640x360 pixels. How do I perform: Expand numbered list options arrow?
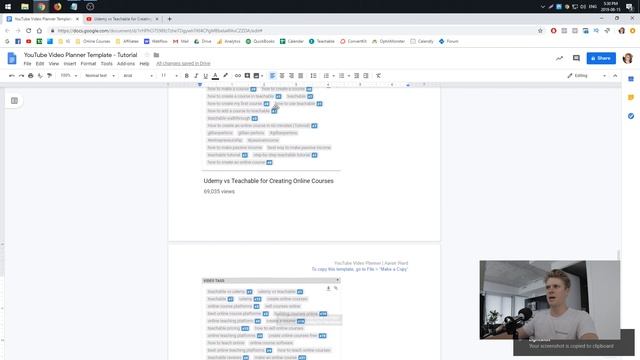tap(333, 76)
